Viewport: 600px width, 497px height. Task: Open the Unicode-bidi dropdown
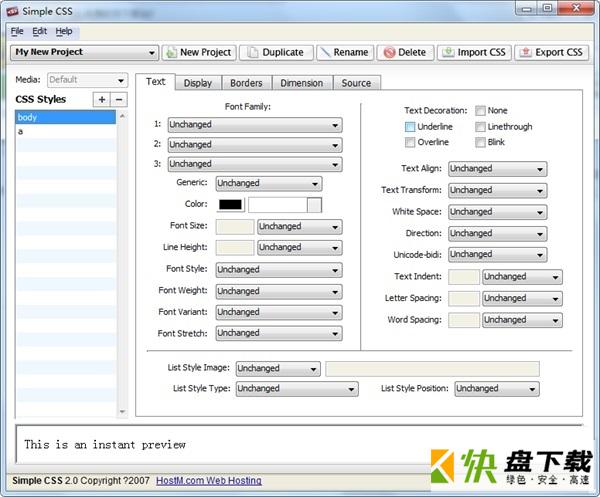pyautogui.click(x=497, y=254)
